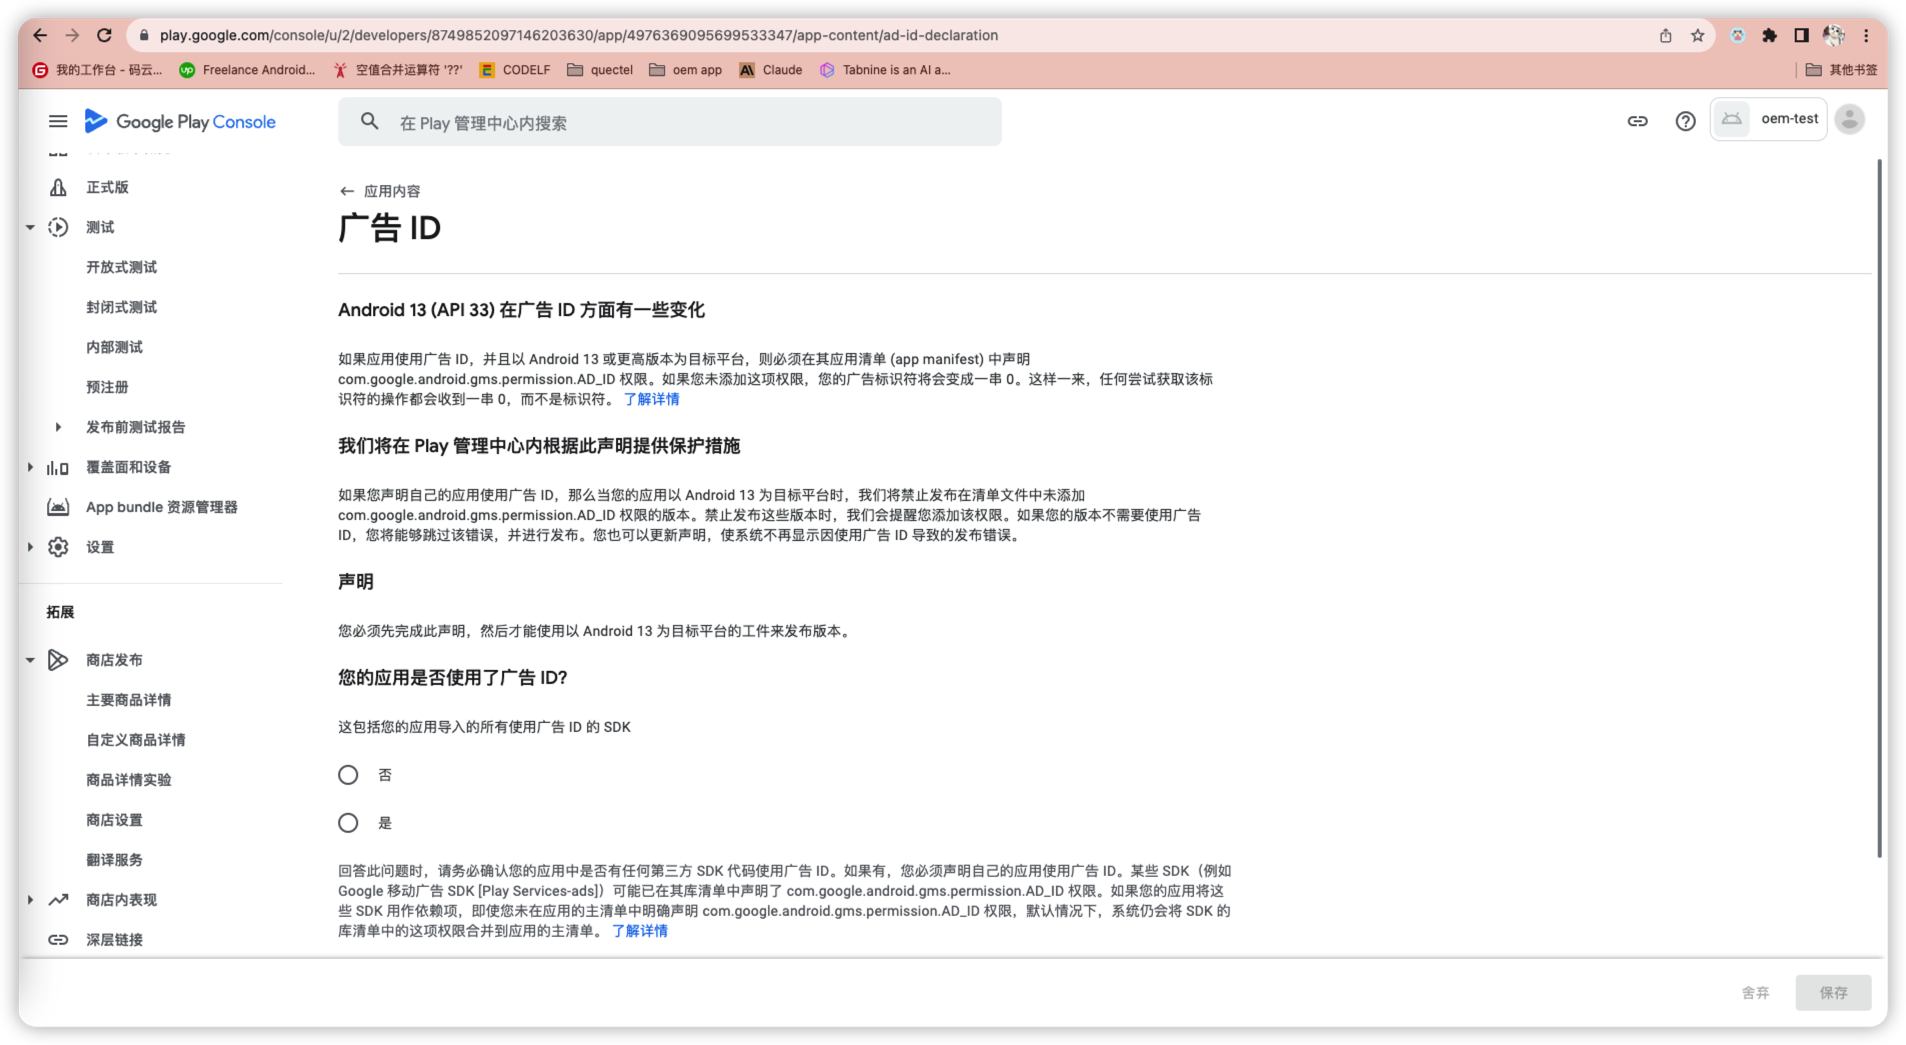Screen dimensions: 1906x1045
Task: Click the 覆盖面和设备 chart icon
Action: (58, 467)
